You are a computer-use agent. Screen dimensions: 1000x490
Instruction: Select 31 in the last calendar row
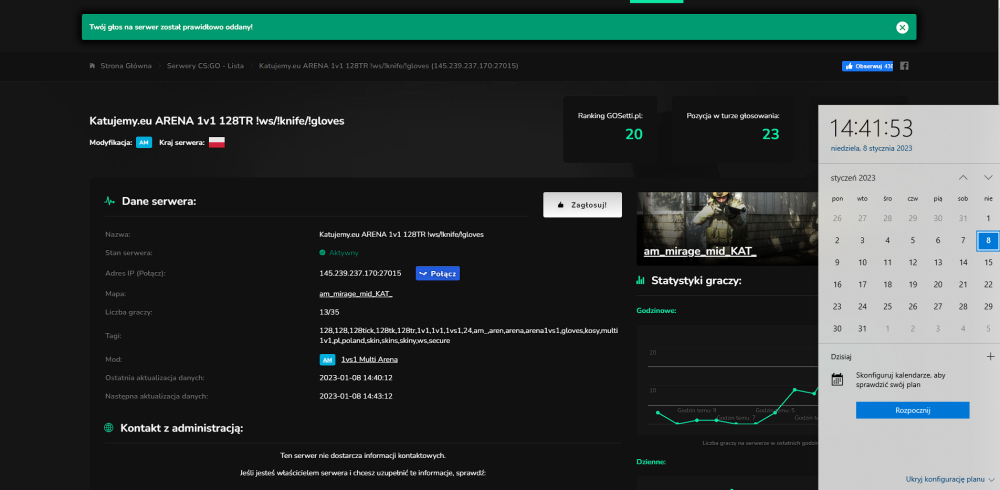pos(862,329)
